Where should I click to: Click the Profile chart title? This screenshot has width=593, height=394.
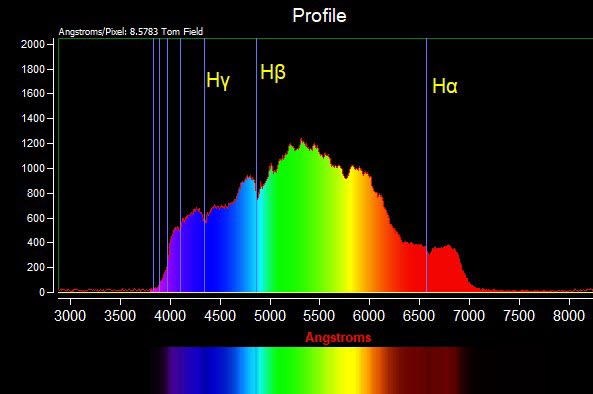point(319,16)
